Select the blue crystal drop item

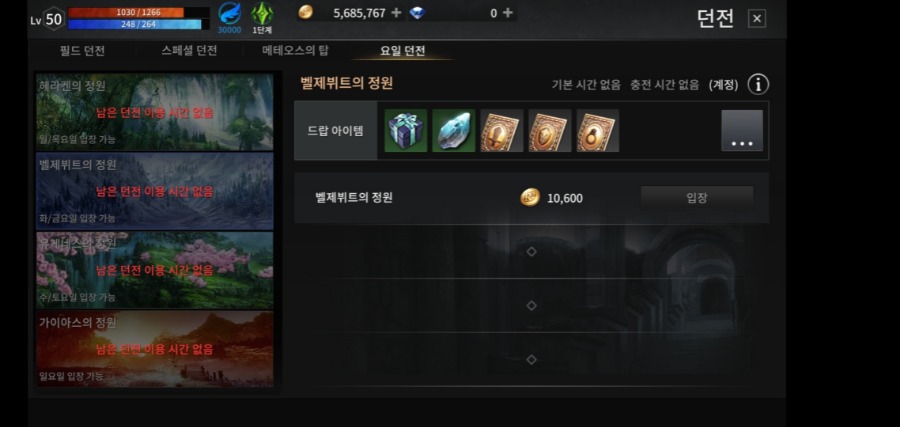453,130
